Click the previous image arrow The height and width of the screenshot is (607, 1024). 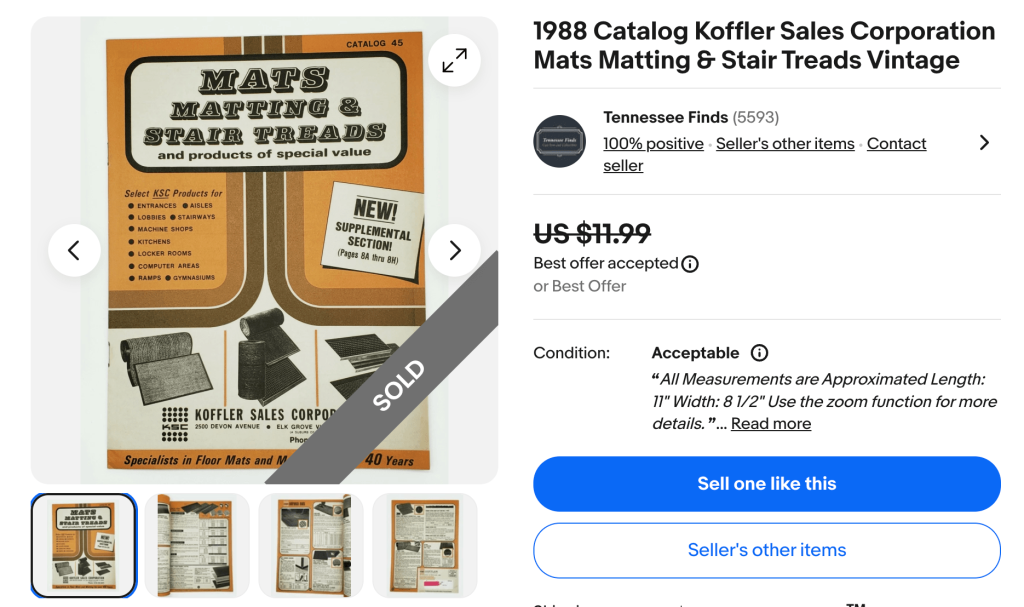point(74,250)
